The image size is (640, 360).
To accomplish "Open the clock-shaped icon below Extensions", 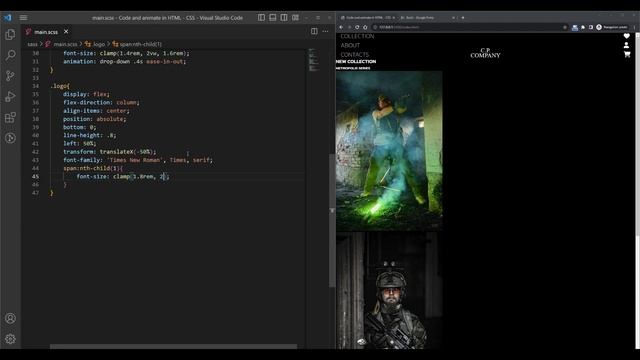I will click(x=10, y=138).
